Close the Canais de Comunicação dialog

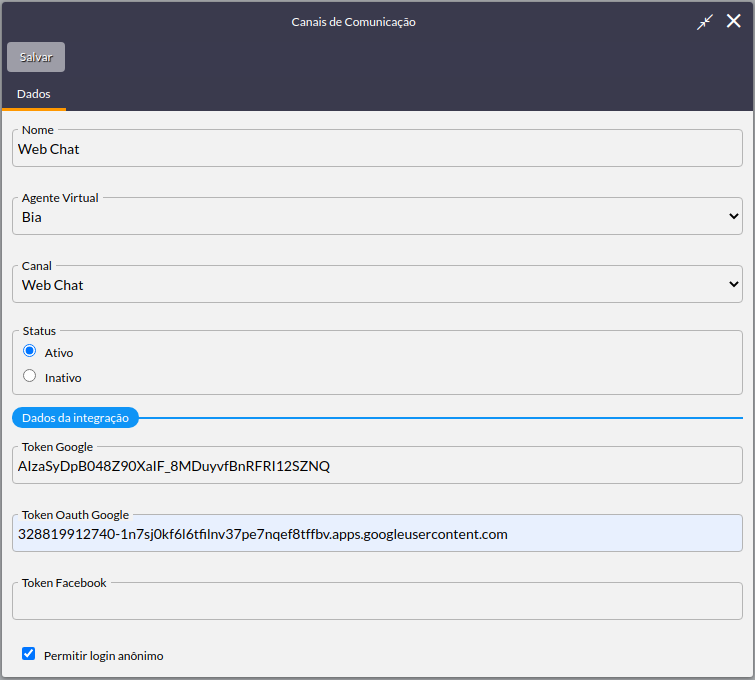coord(733,21)
